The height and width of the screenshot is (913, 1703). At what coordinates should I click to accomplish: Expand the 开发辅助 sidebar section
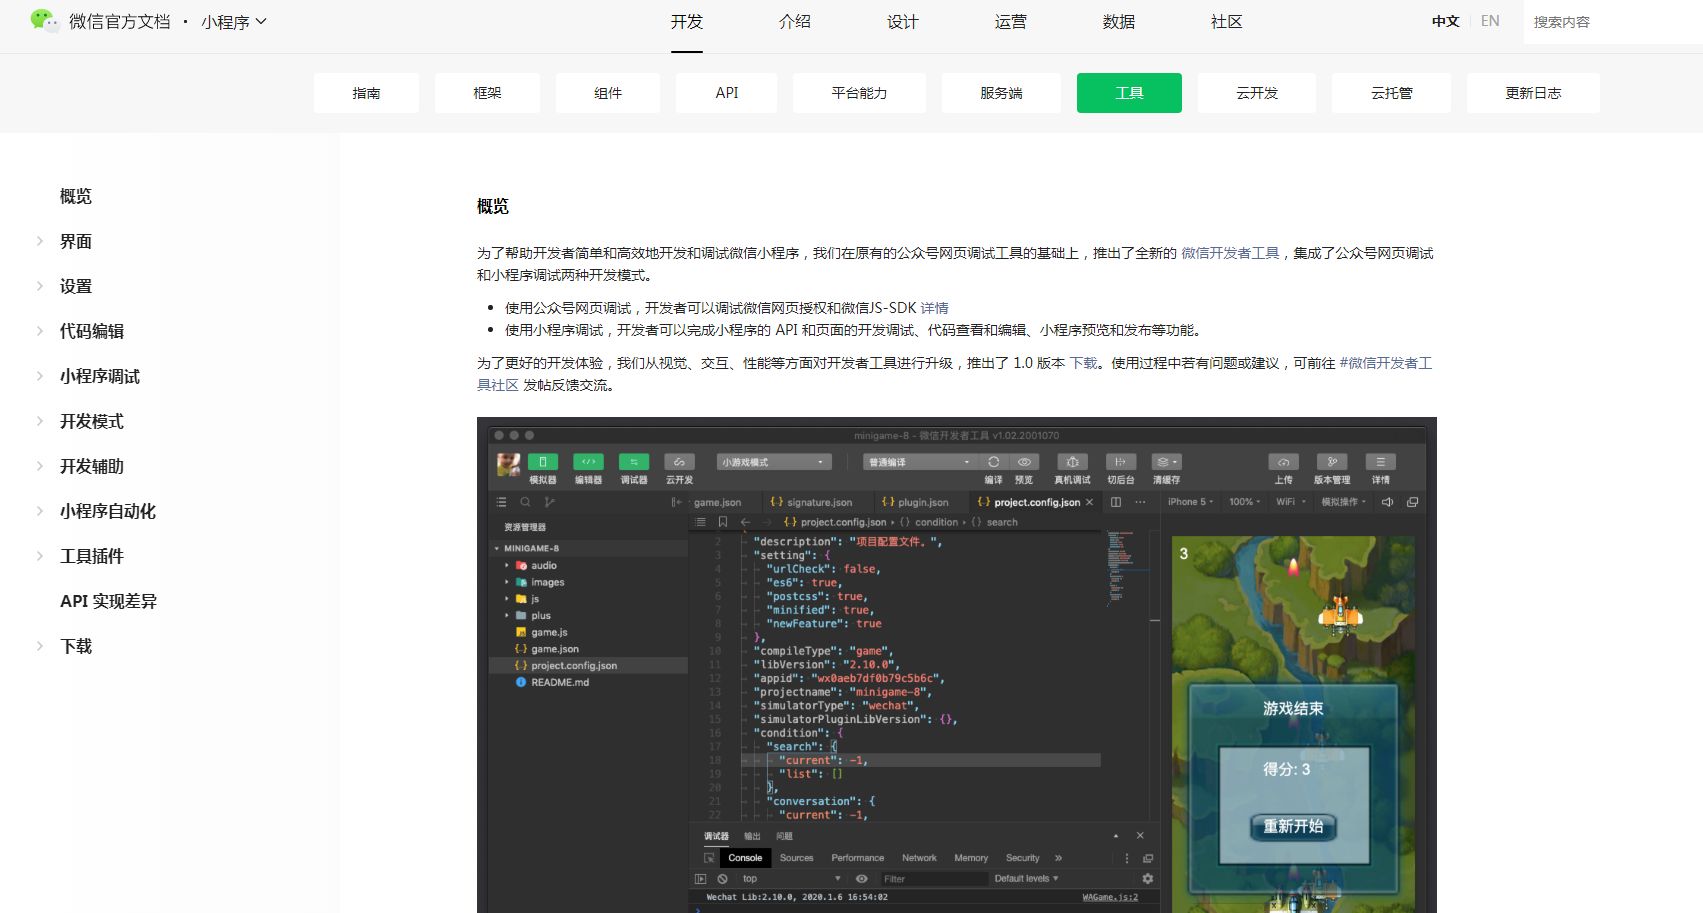[x=92, y=466]
